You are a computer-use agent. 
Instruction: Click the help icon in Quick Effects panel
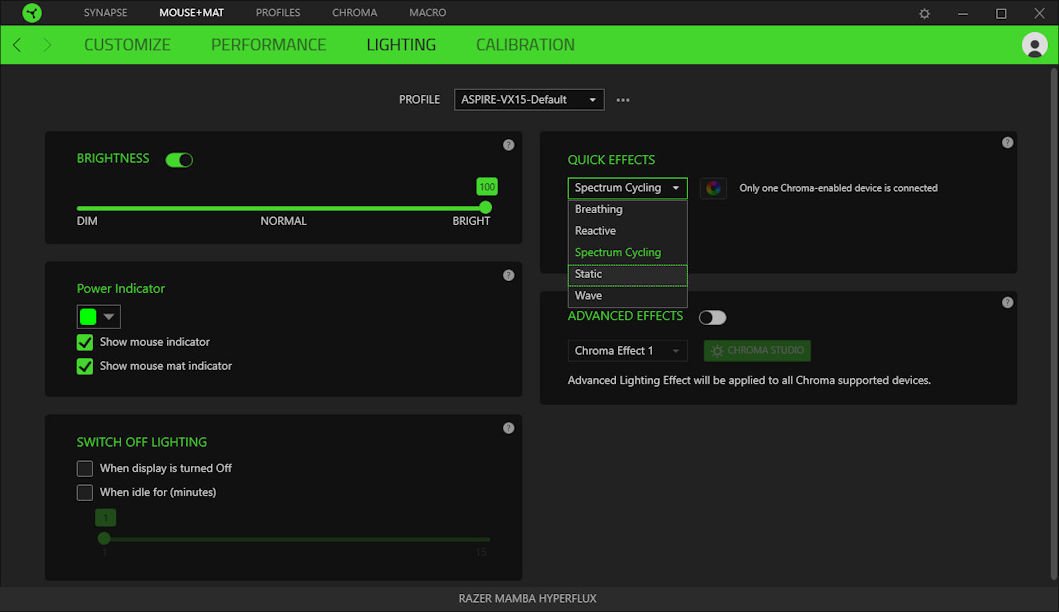1007,143
